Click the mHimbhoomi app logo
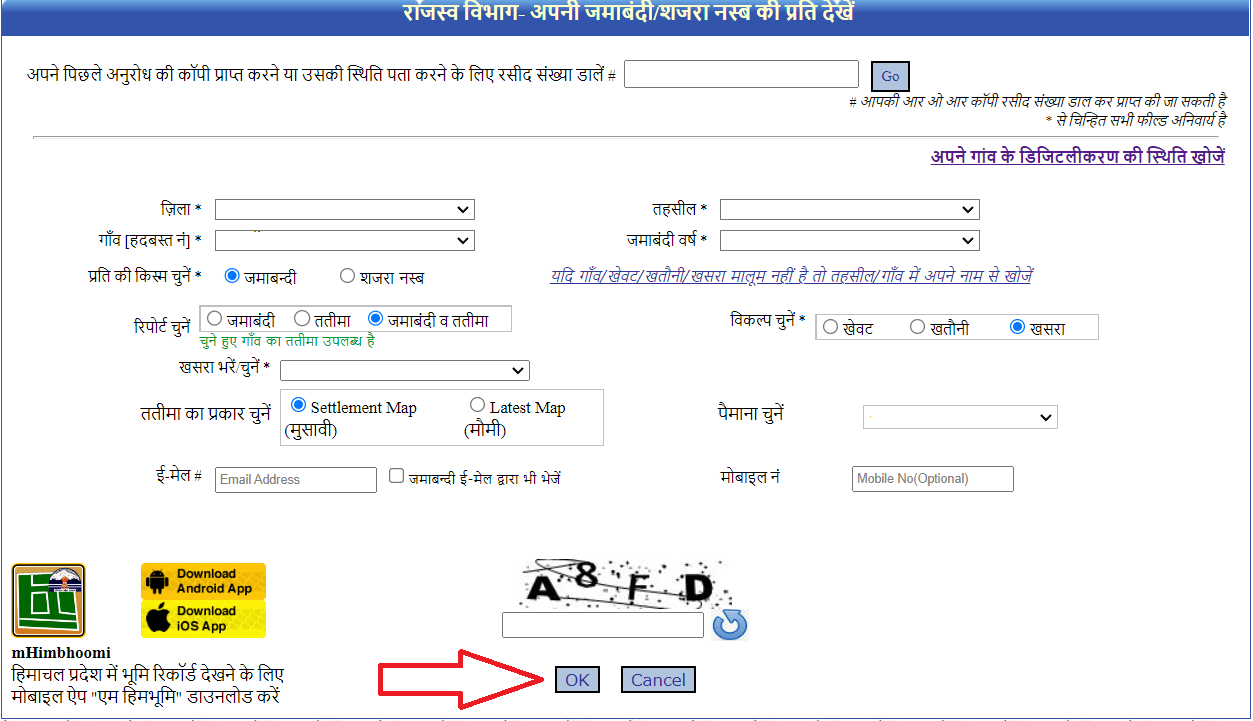Viewport: 1253px width, 721px height. coord(48,601)
